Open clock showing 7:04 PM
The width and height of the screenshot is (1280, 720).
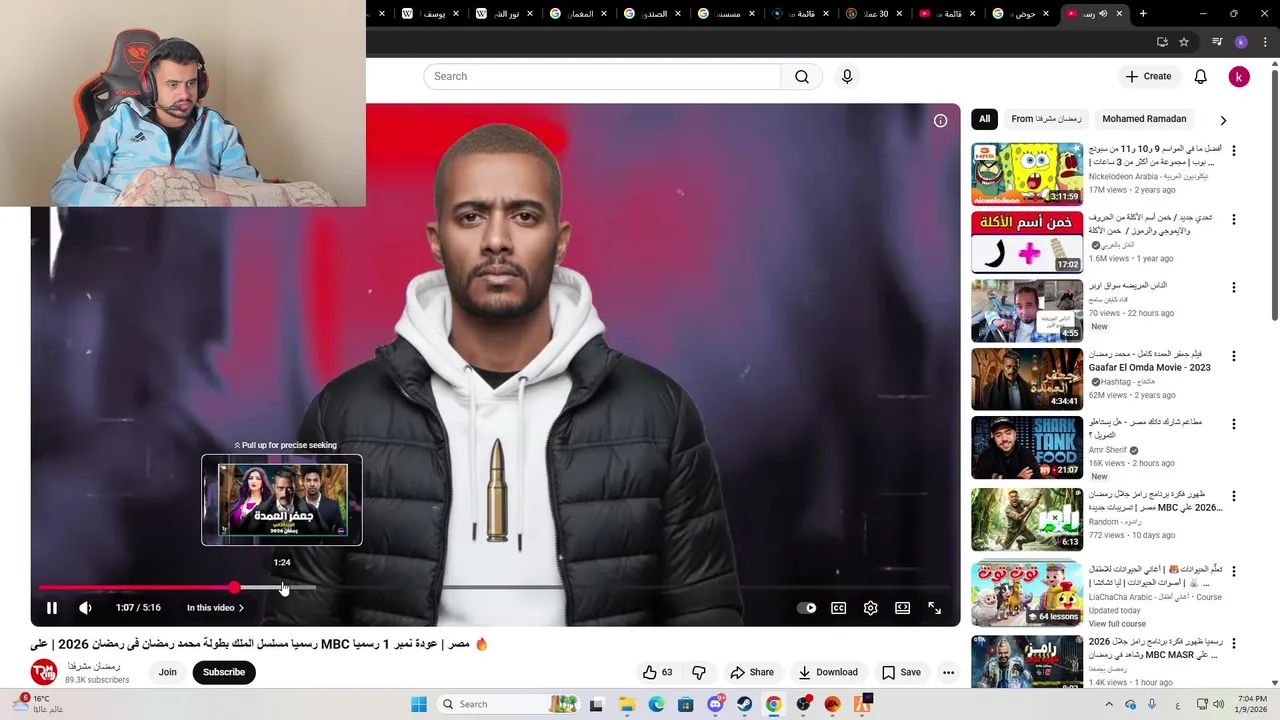[1252, 704]
